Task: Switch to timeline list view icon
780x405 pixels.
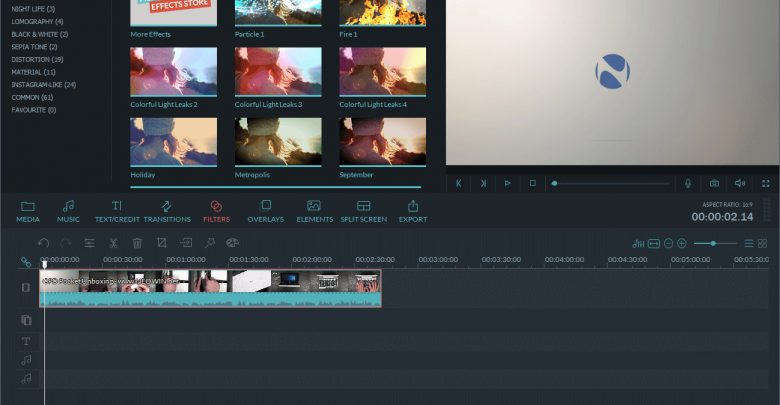Action: tap(749, 243)
